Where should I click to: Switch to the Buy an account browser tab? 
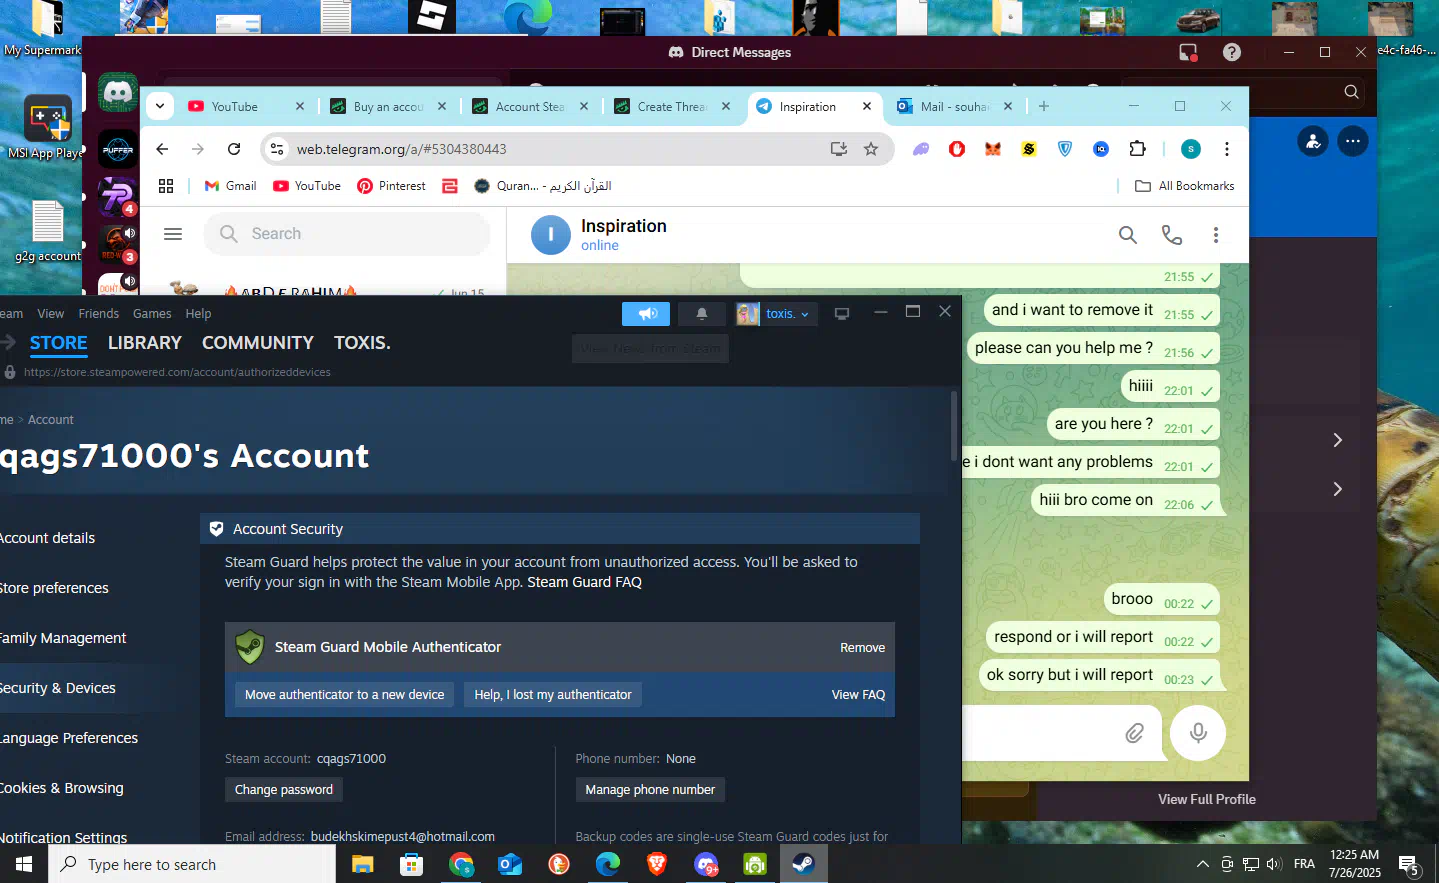388,107
